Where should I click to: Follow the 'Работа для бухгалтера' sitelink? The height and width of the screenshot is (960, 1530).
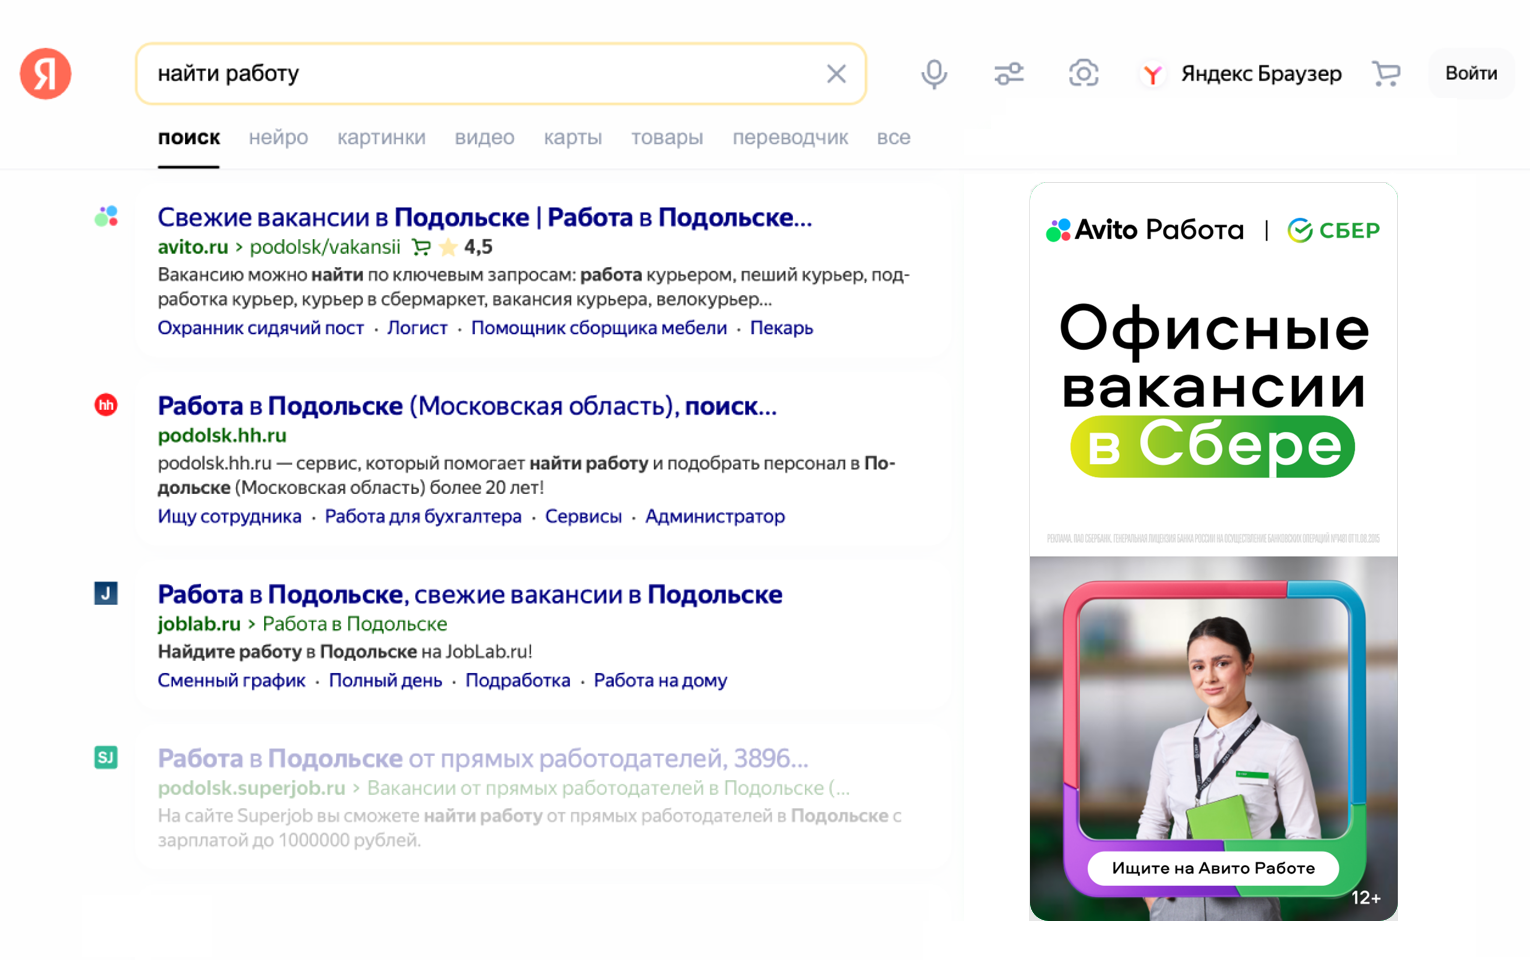(423, 517)
